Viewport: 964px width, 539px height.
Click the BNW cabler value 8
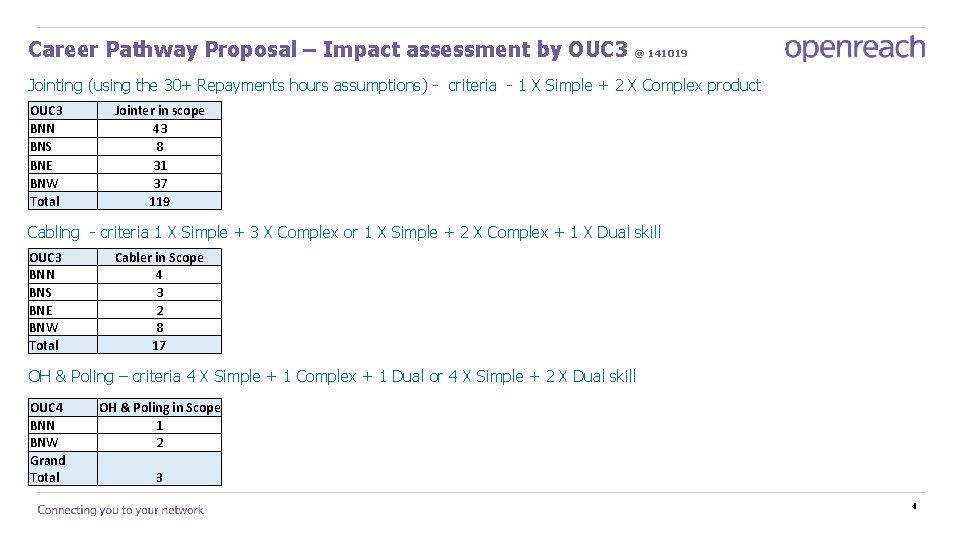tap(159, 328)
